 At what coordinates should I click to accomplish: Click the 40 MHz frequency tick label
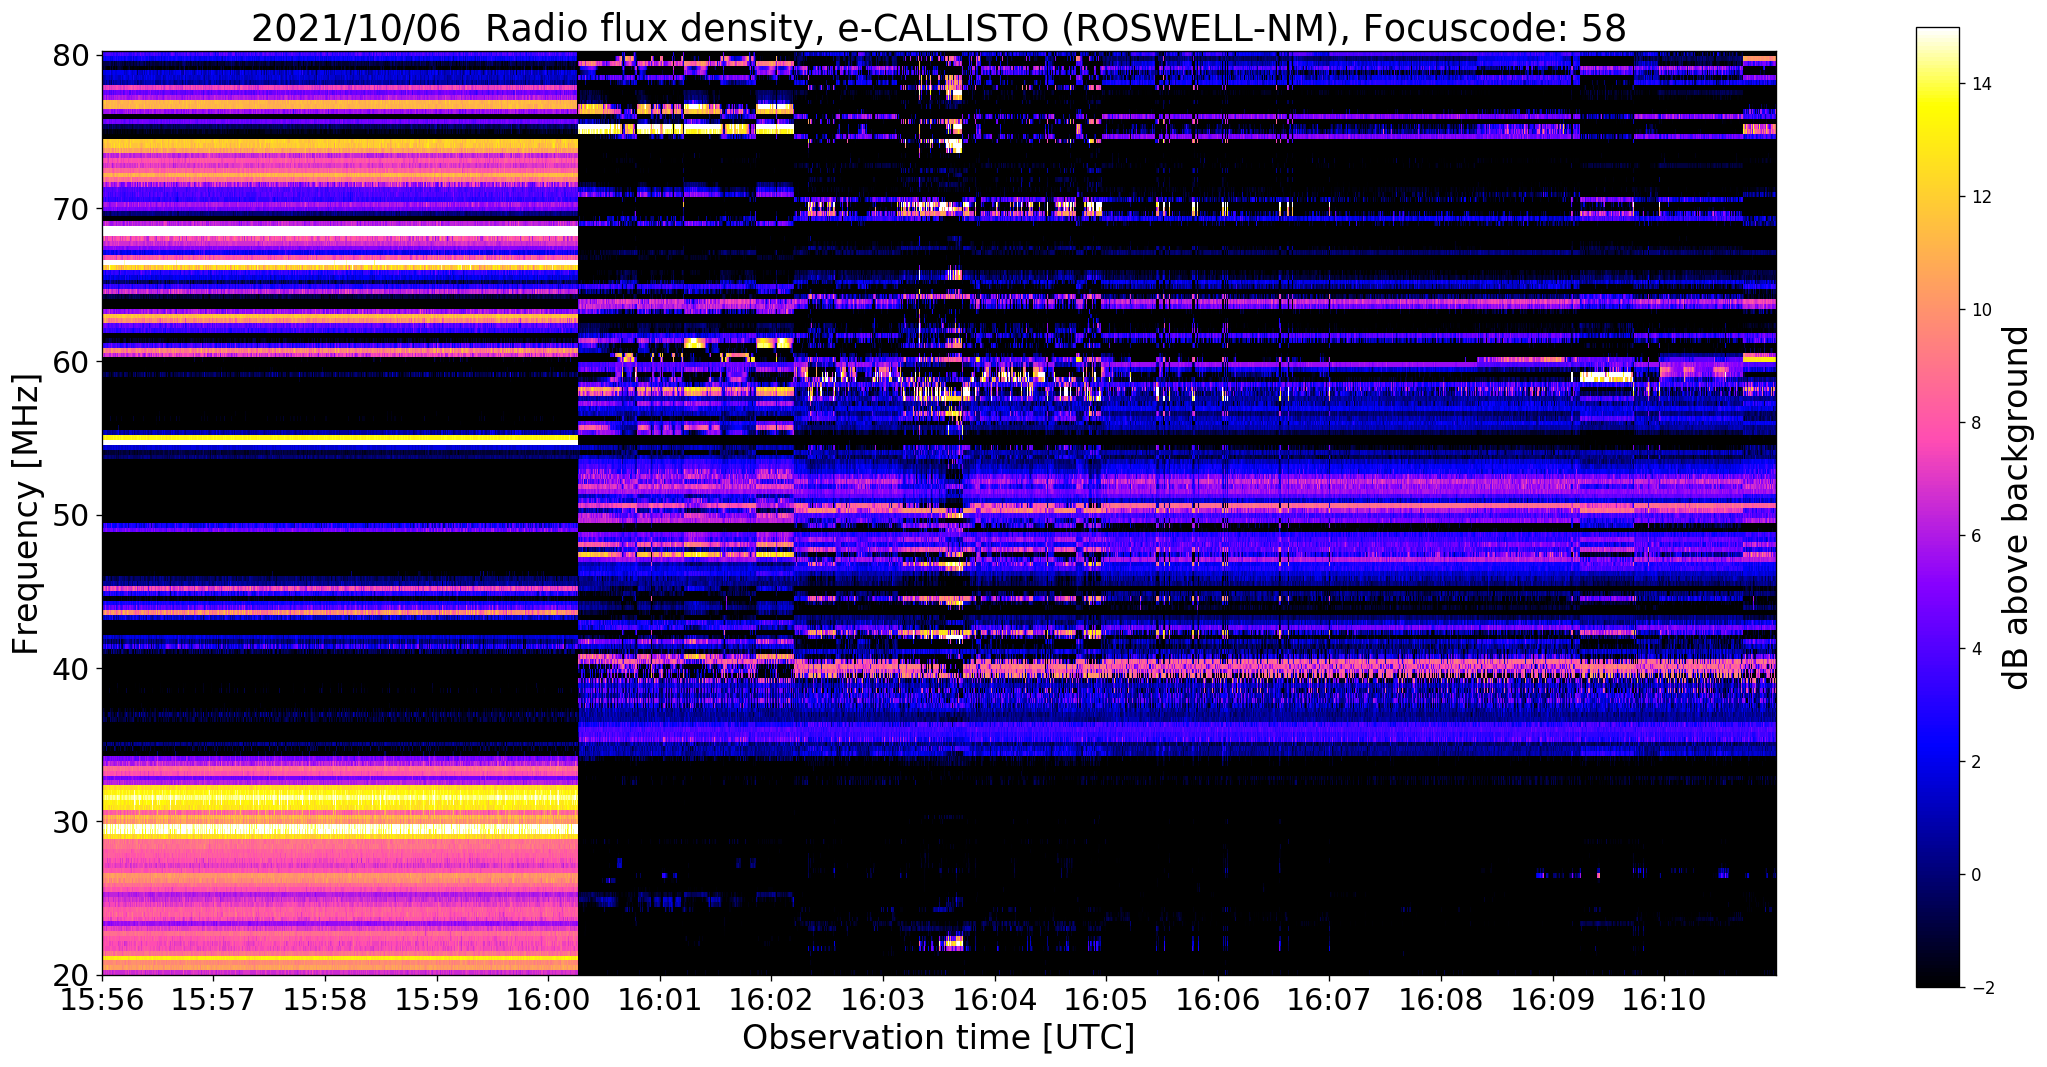pyautogui.click(x=70, y=669)
